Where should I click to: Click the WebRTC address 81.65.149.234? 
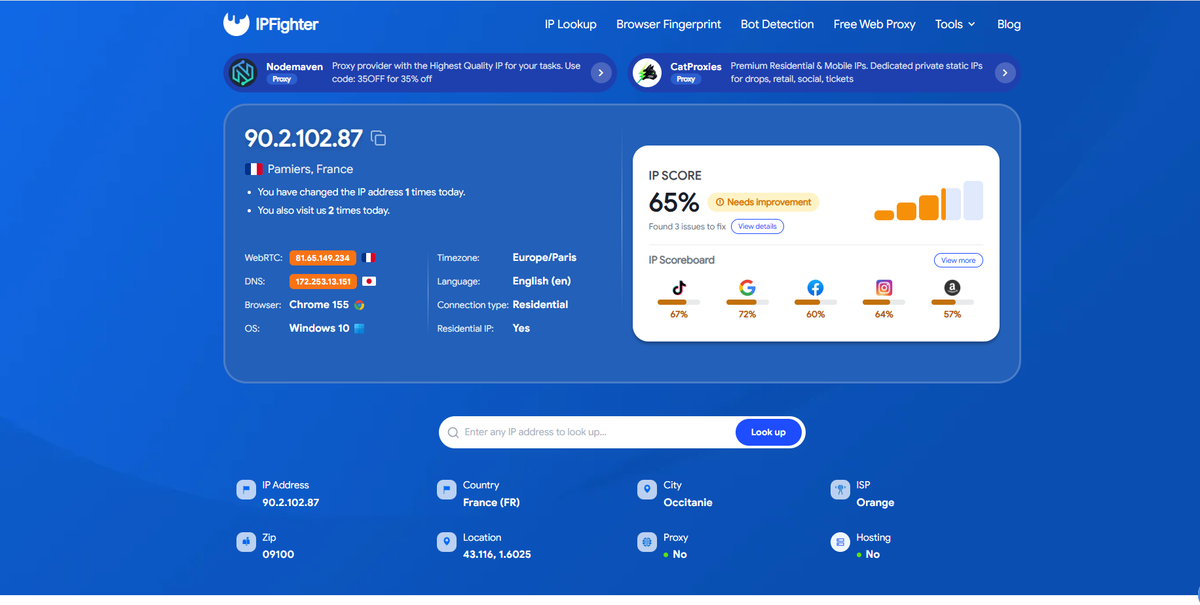pos(322,258)
